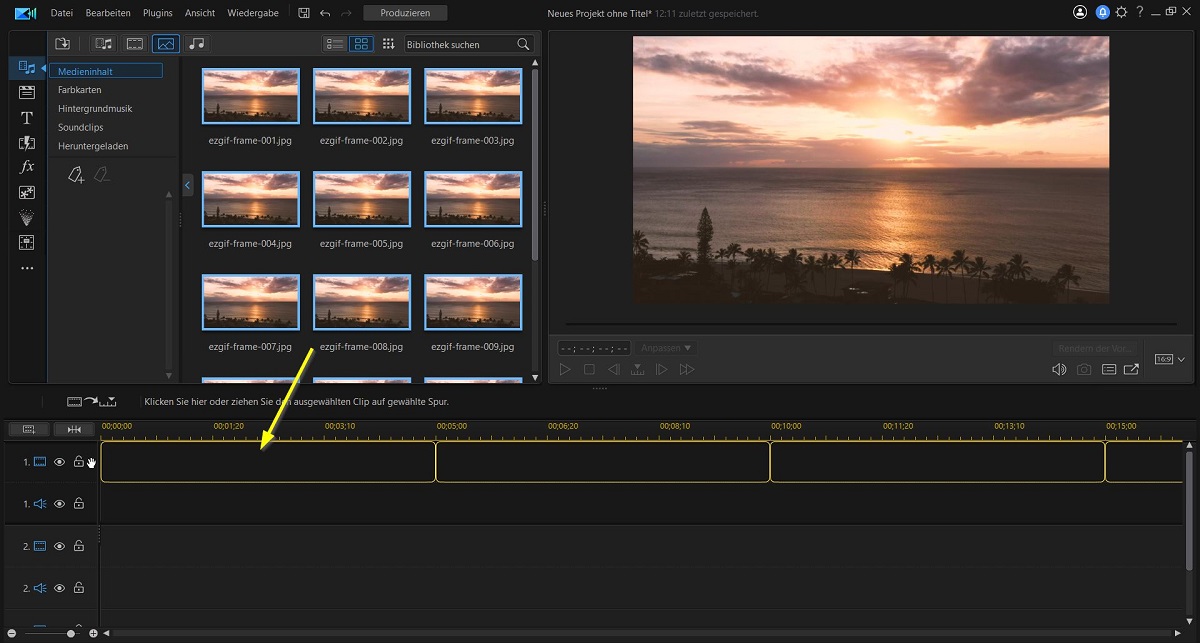The image size is (1200, 643).
Task: Open the fx effects room in sidebar
Action: [27, 167]
